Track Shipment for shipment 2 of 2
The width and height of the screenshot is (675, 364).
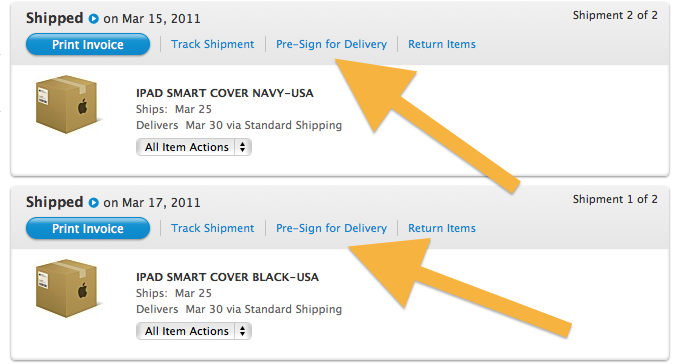(213, 44)
